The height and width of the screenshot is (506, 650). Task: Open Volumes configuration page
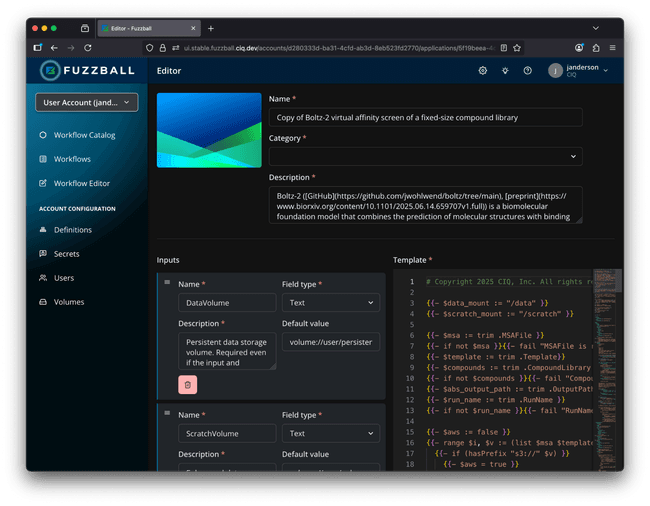[69, 302]
